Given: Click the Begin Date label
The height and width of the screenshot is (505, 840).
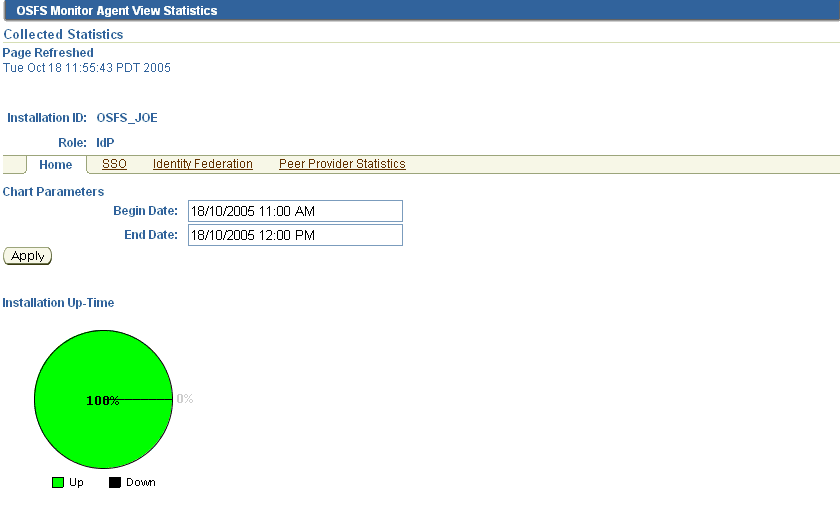Looking at the screenshot, I should 145,211.
